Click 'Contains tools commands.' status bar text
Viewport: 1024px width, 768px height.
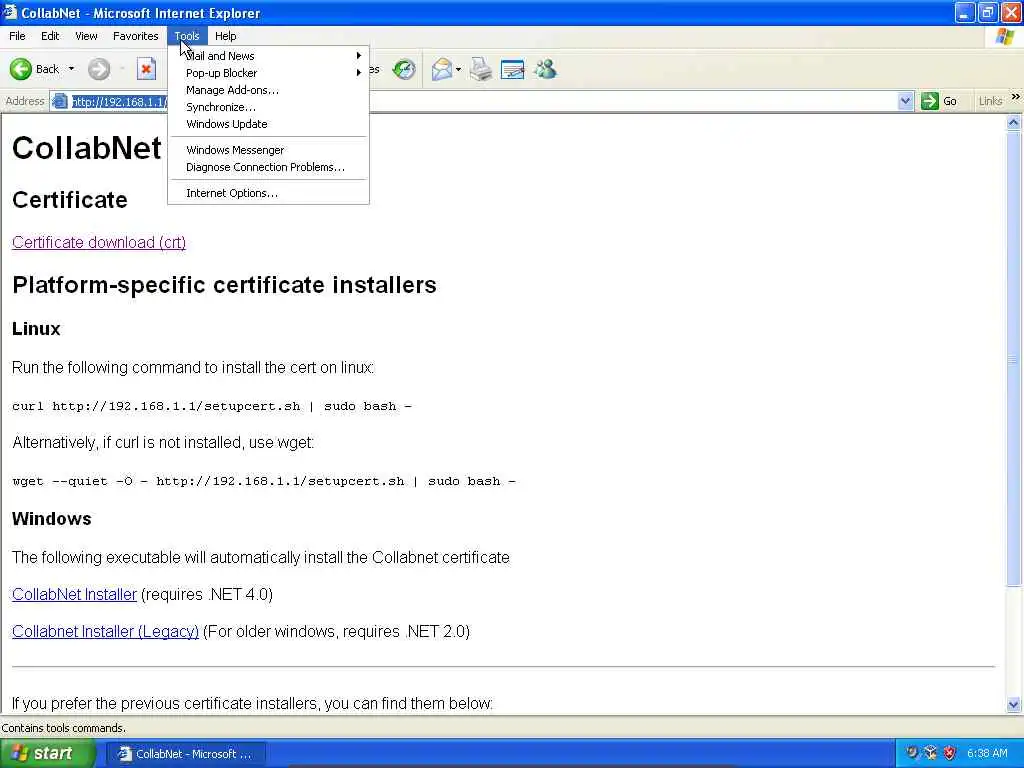pos(63,728)
